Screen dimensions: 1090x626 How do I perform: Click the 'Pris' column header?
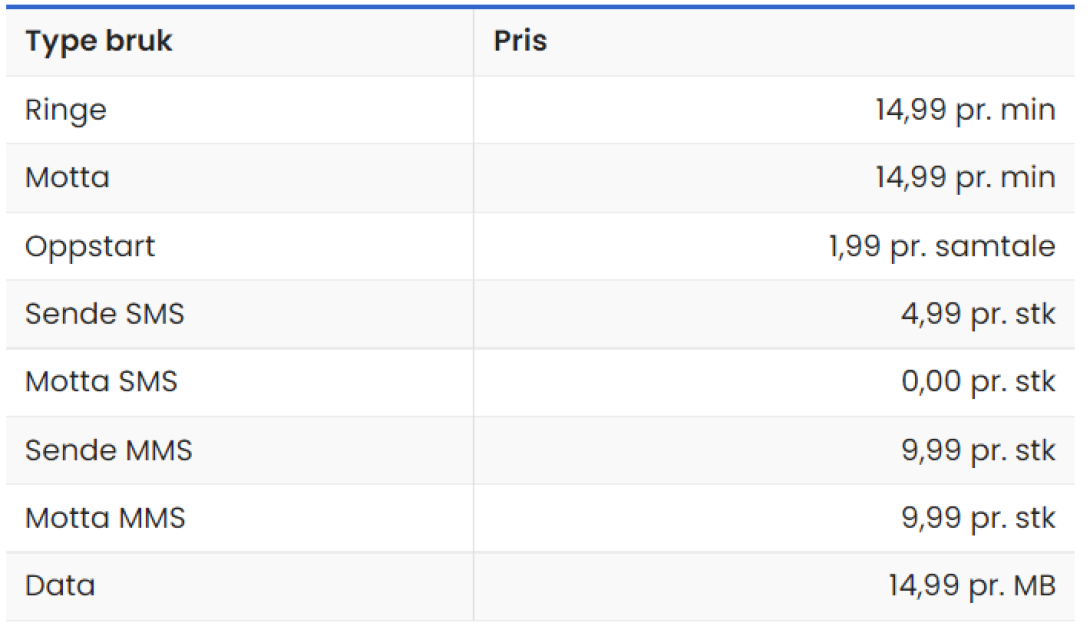[520, 41]
